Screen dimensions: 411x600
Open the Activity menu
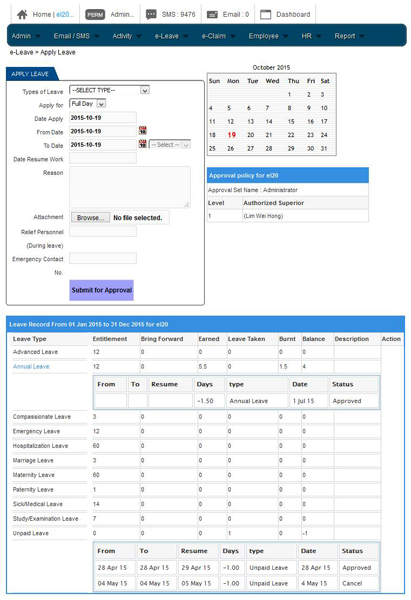point(127,36)
